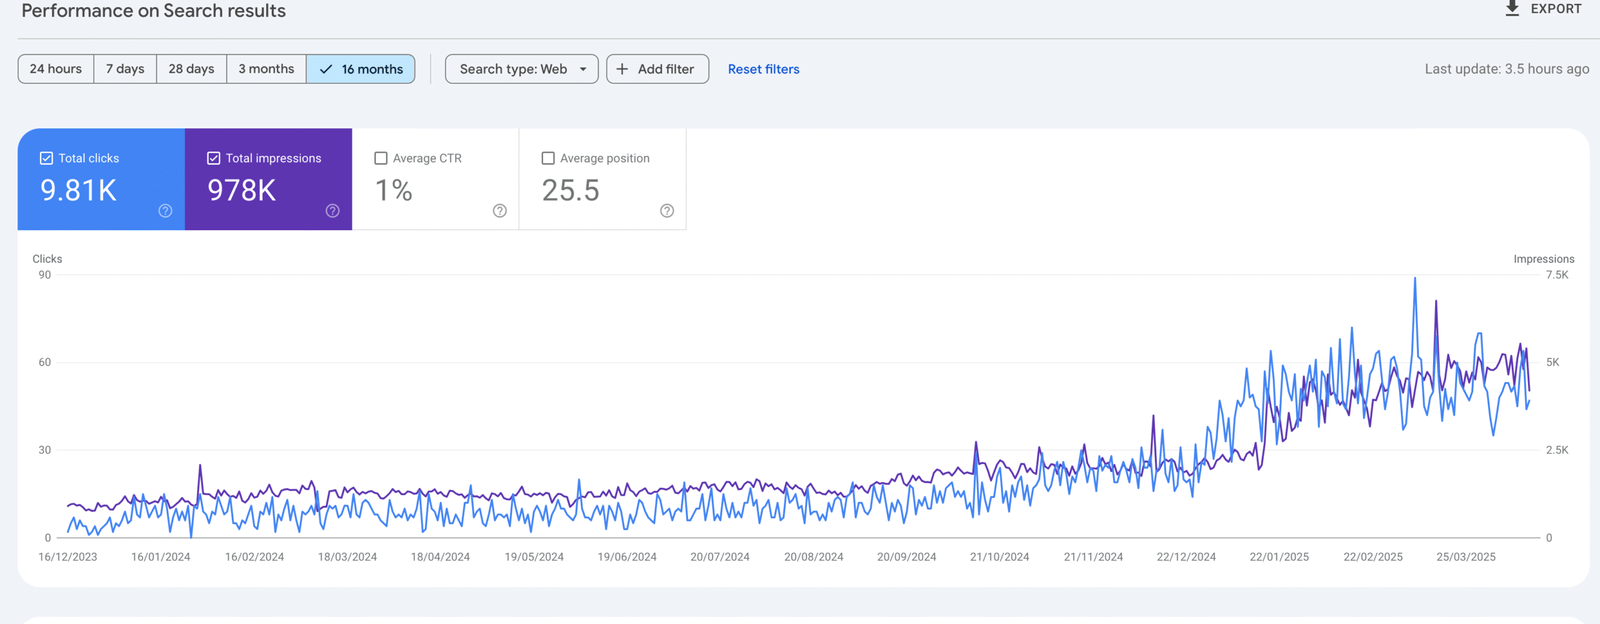Choose the 28 days range
The width and height of the screenshot is (1600, 624).
pyautogui.click(x=191, y=69)
